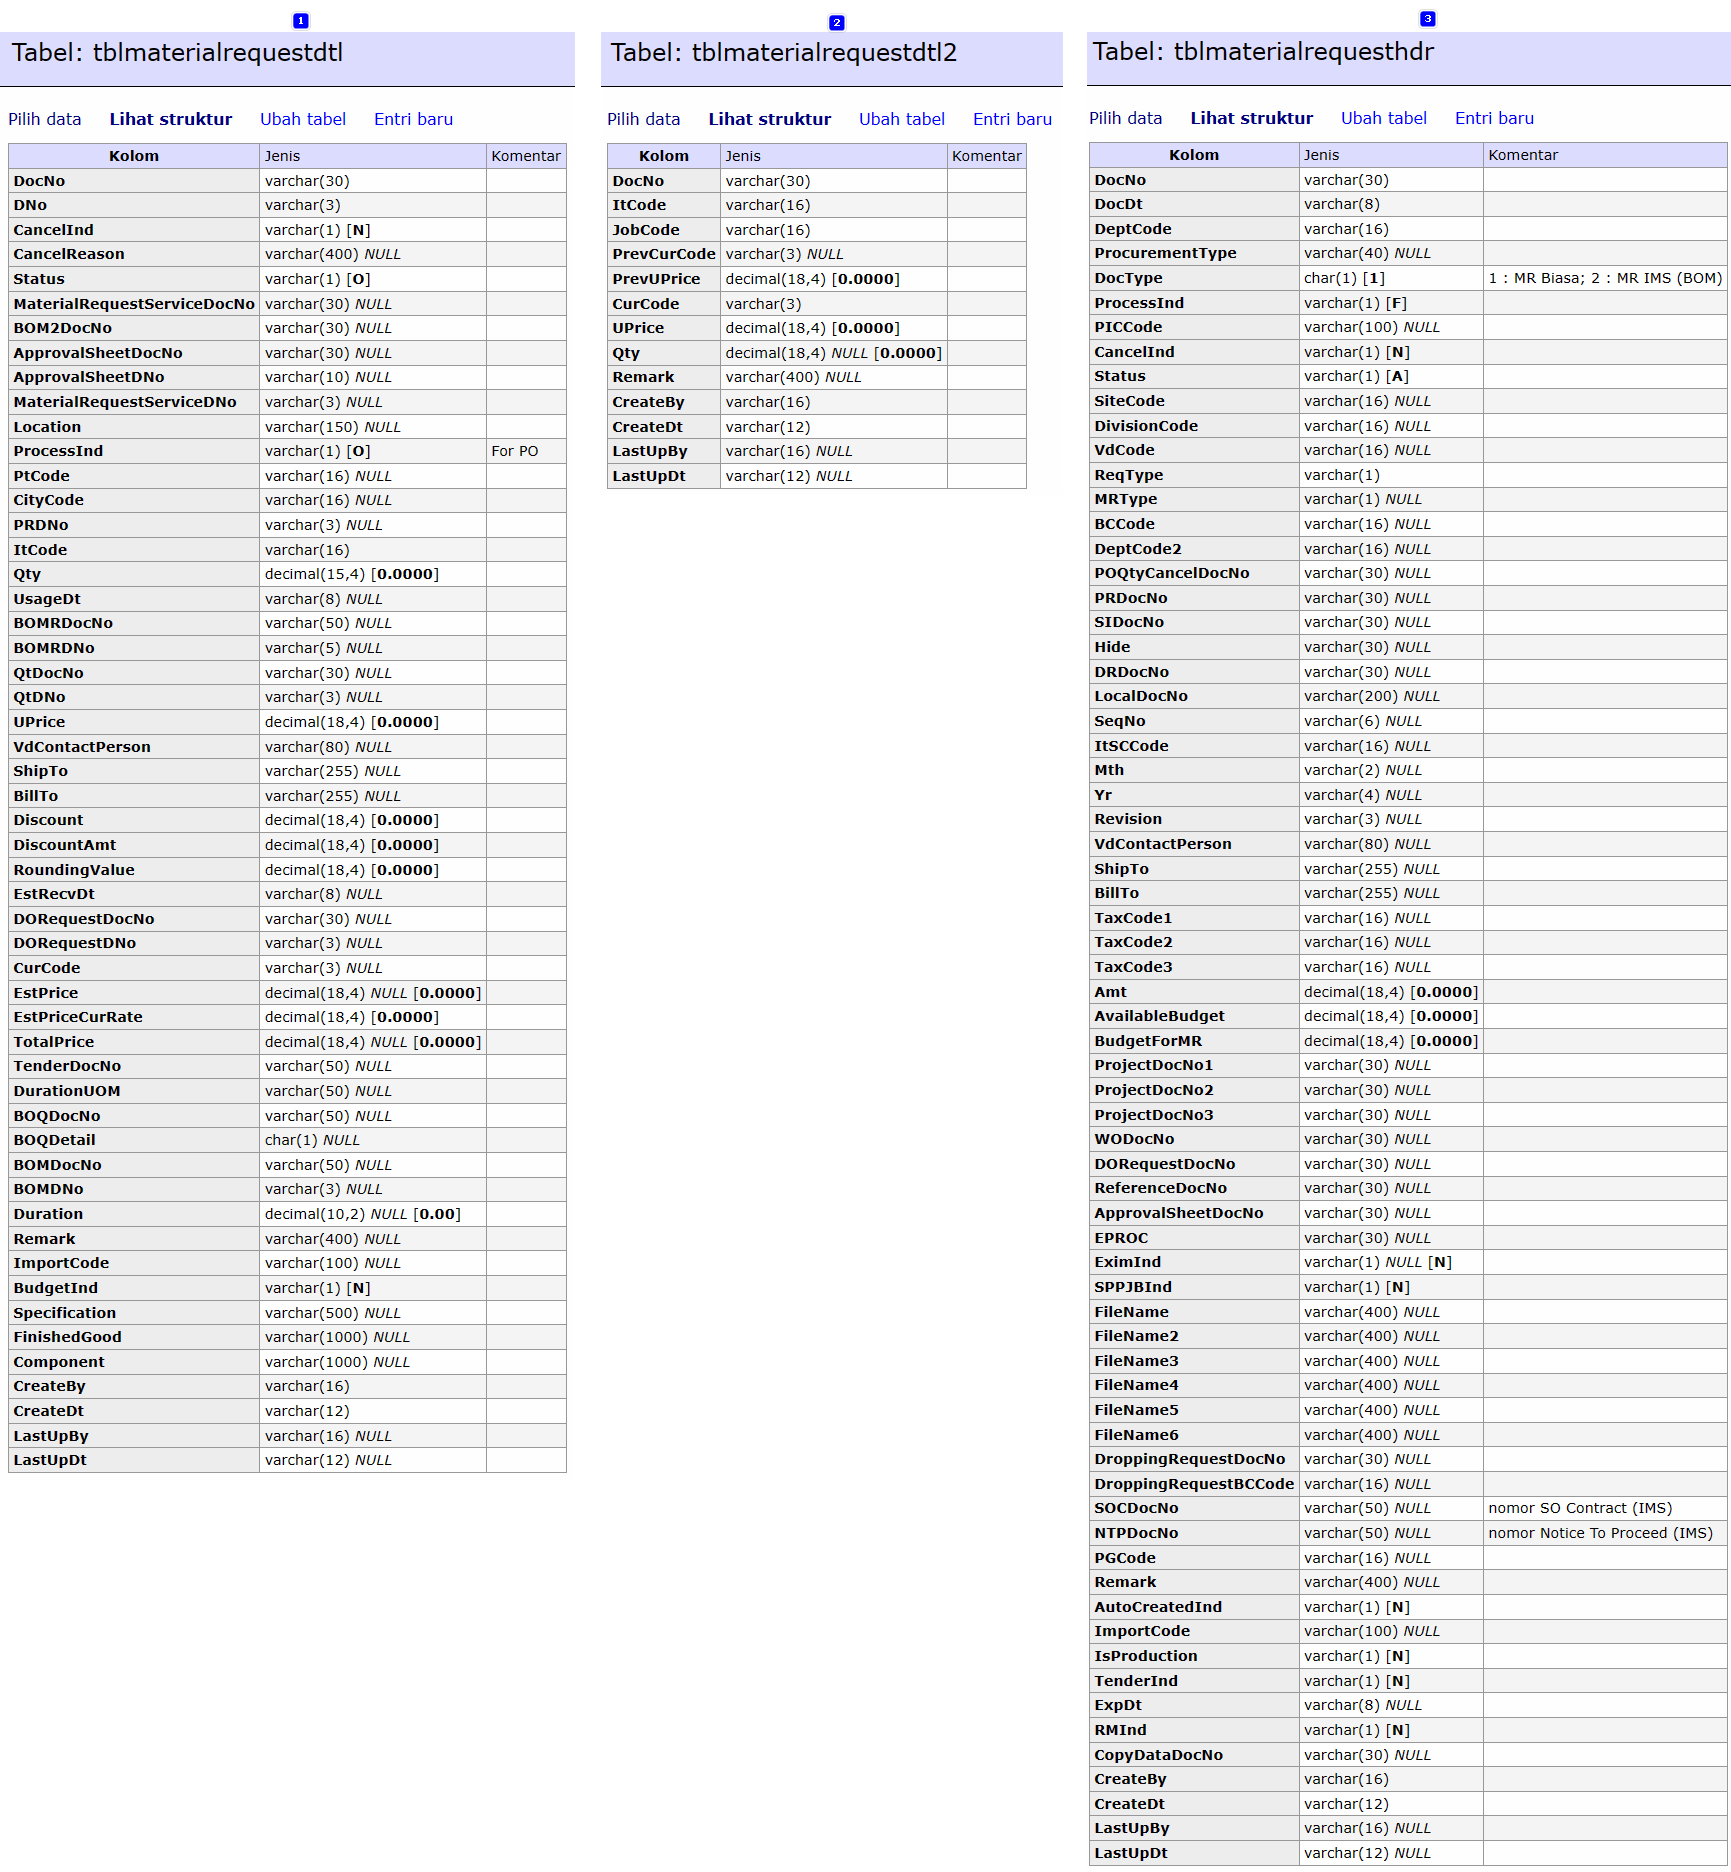Click the ItSCCode column name
This screenshot has height=1872, width=1731.
1131,746
